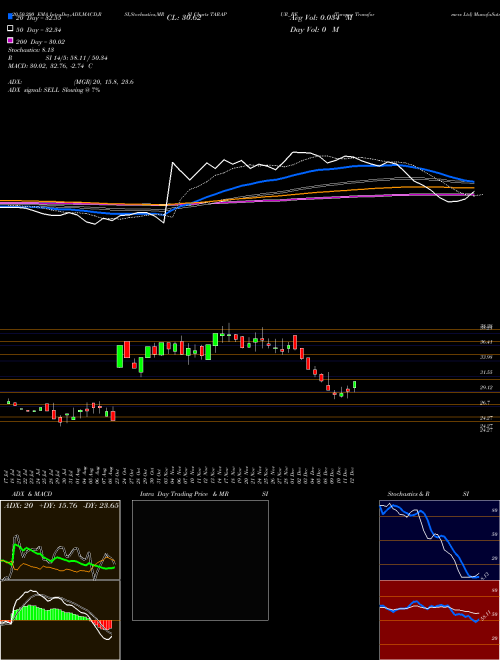Image resolution: width=500 pixels, height=660 pixels.
Task: Click the 36.41 price axis label
Action: pyautogui.click(x=486, y=342)
